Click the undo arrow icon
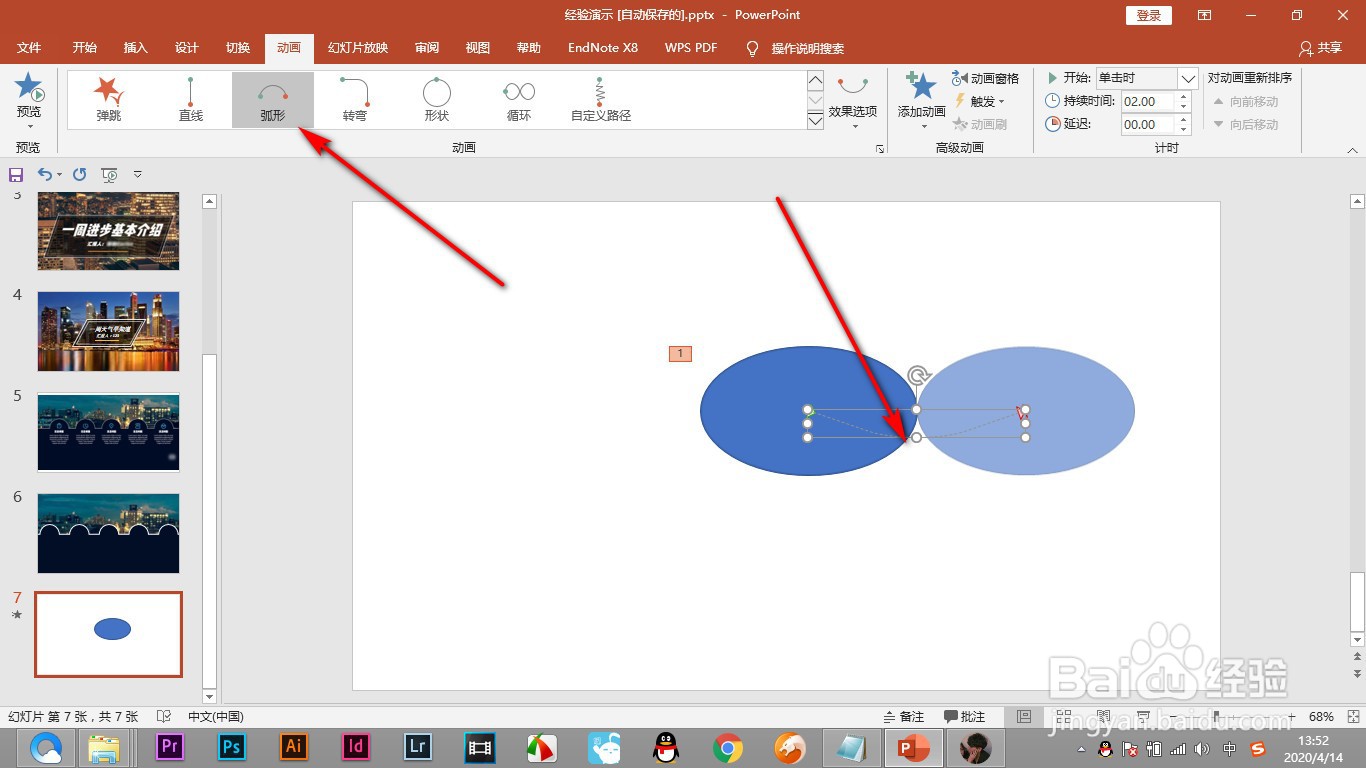This screenshot has height=768, width=1366. (x=44, y=174)
